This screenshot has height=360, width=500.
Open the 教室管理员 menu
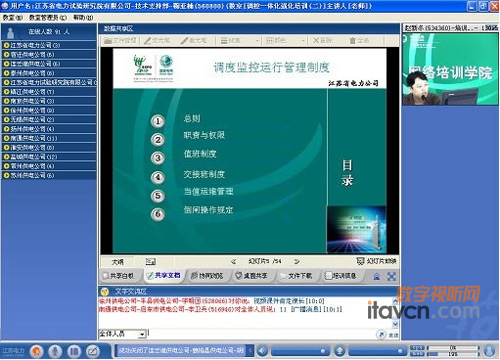(48, 17)
